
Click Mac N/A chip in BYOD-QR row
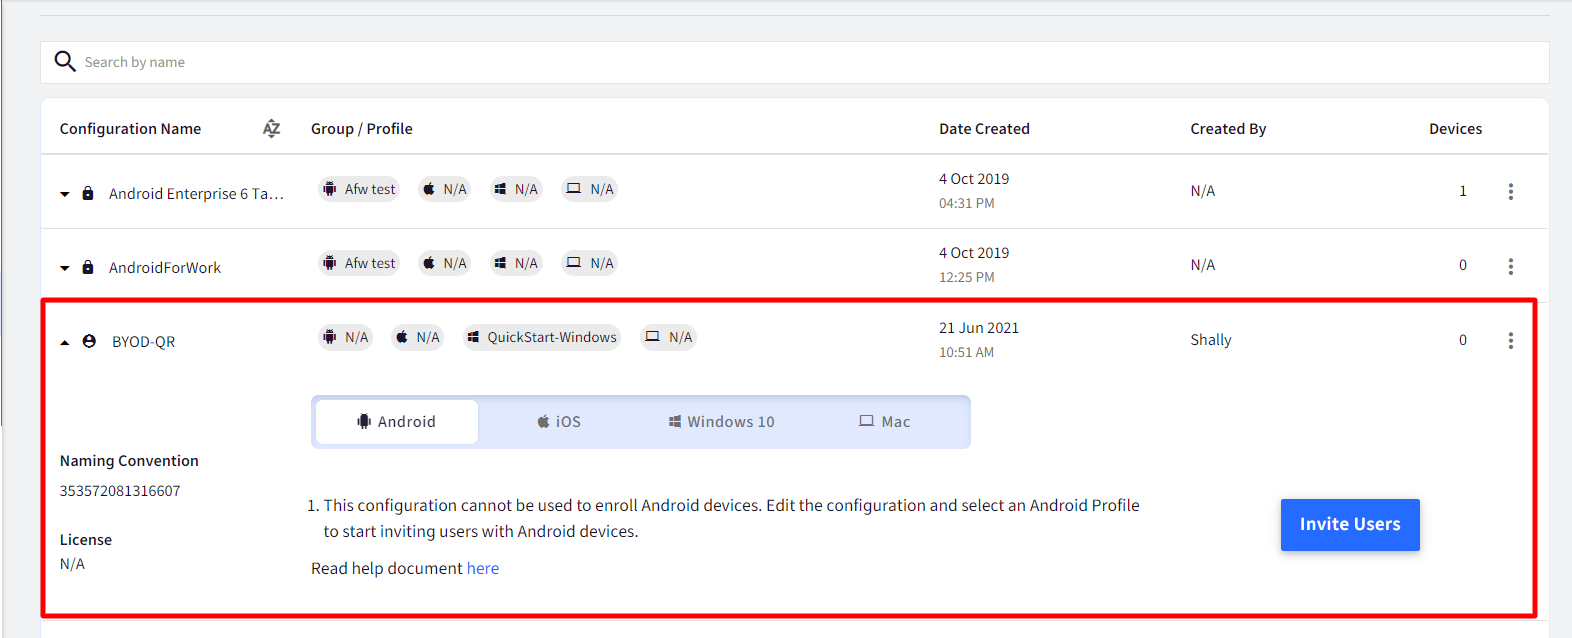click(668, 337)
